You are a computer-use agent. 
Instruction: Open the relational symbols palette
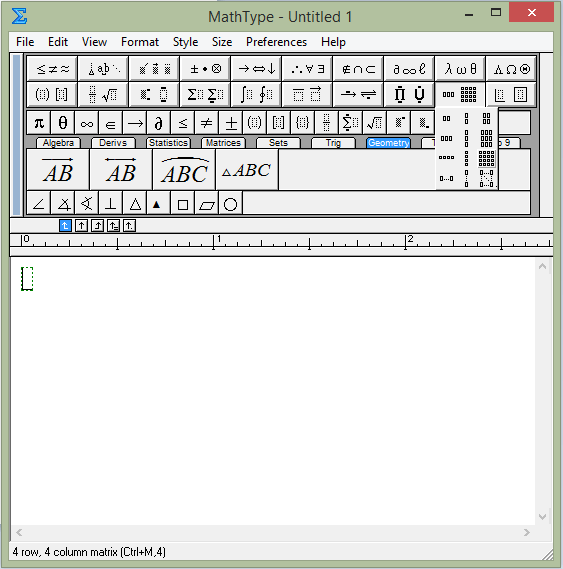[52, 69]
